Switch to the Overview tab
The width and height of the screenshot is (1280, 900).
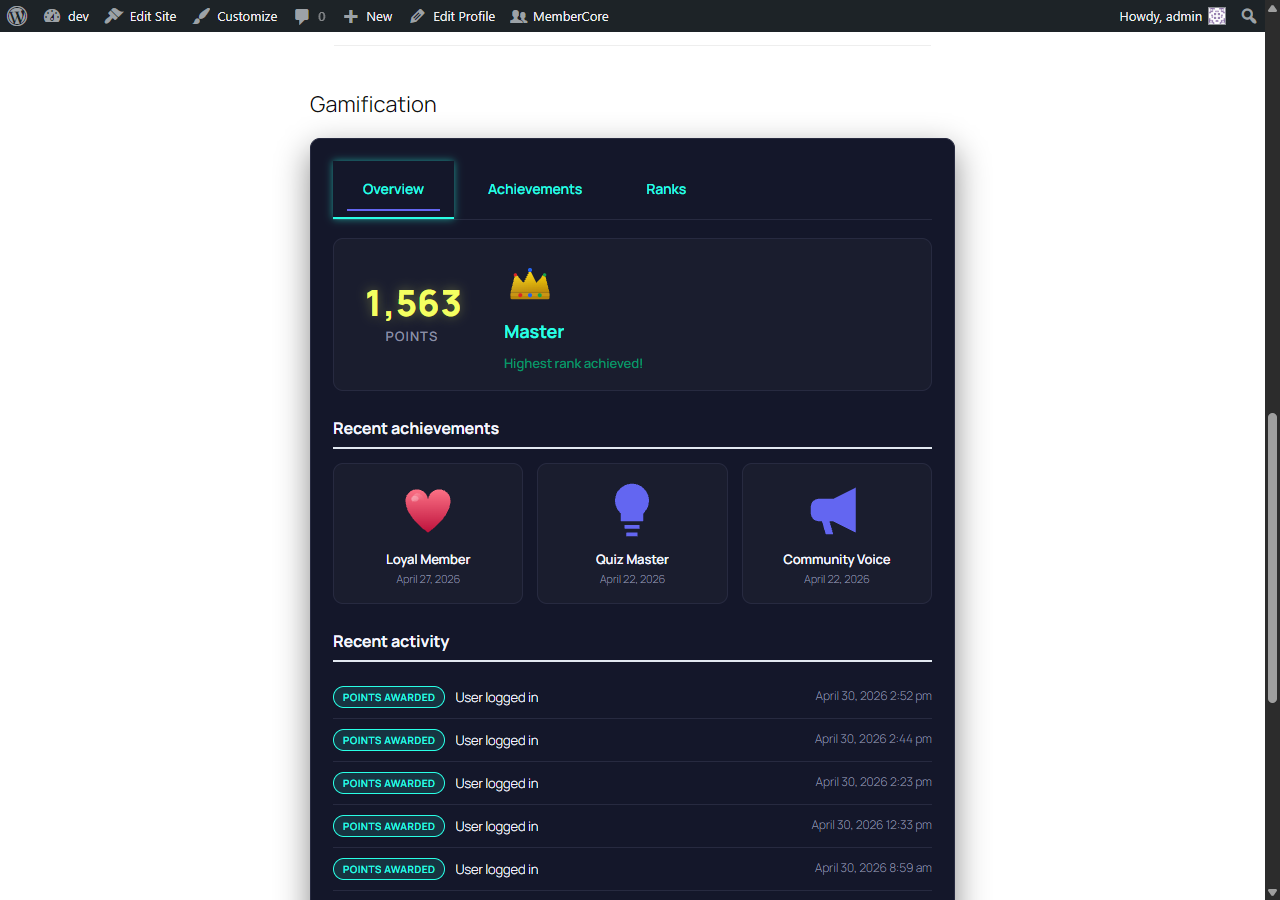(x=393, y=189)
